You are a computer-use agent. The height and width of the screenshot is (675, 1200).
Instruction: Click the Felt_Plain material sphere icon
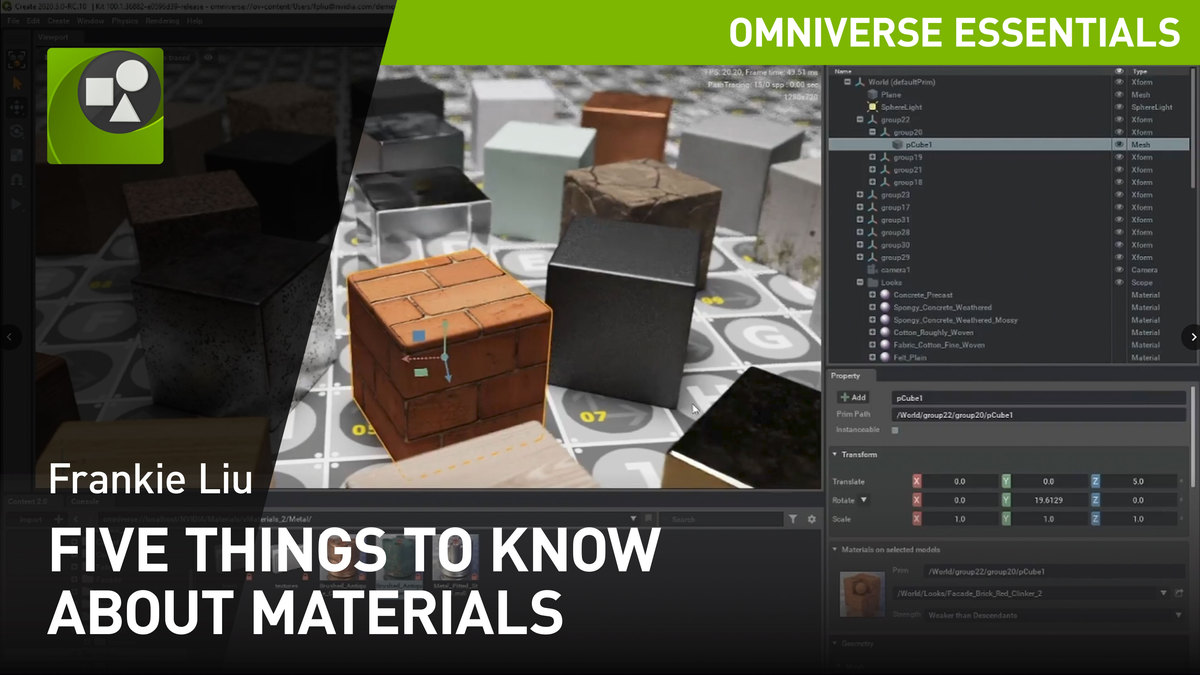pyautogui.click(x=885, y=357)
